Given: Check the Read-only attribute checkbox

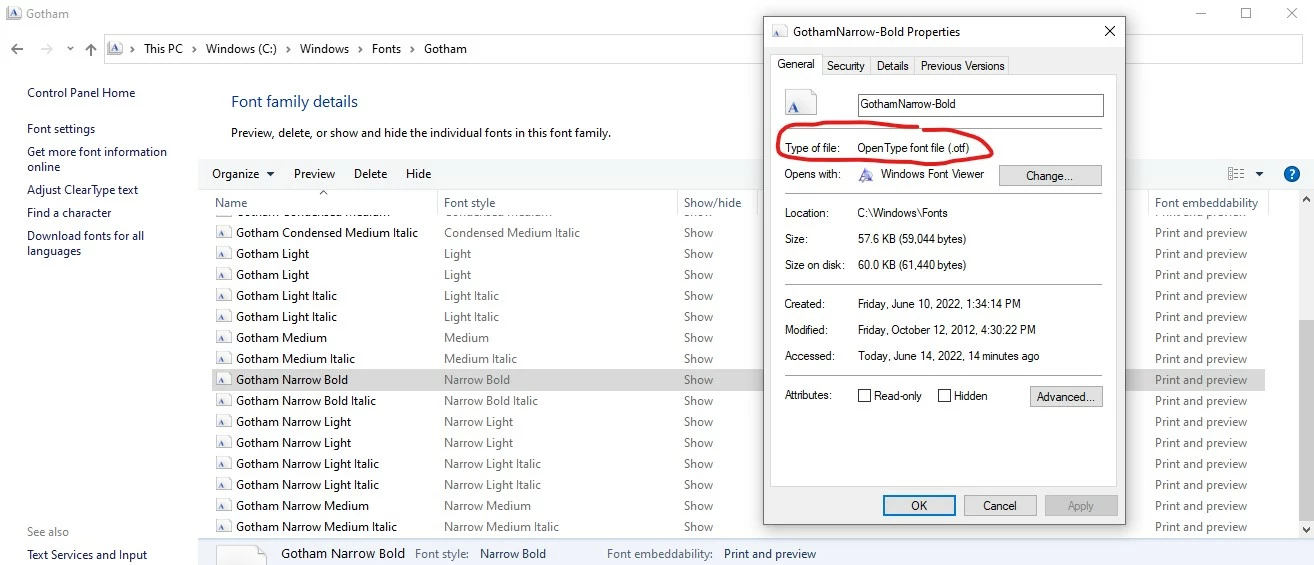Looking at the screenshot, I should [864, 396].
